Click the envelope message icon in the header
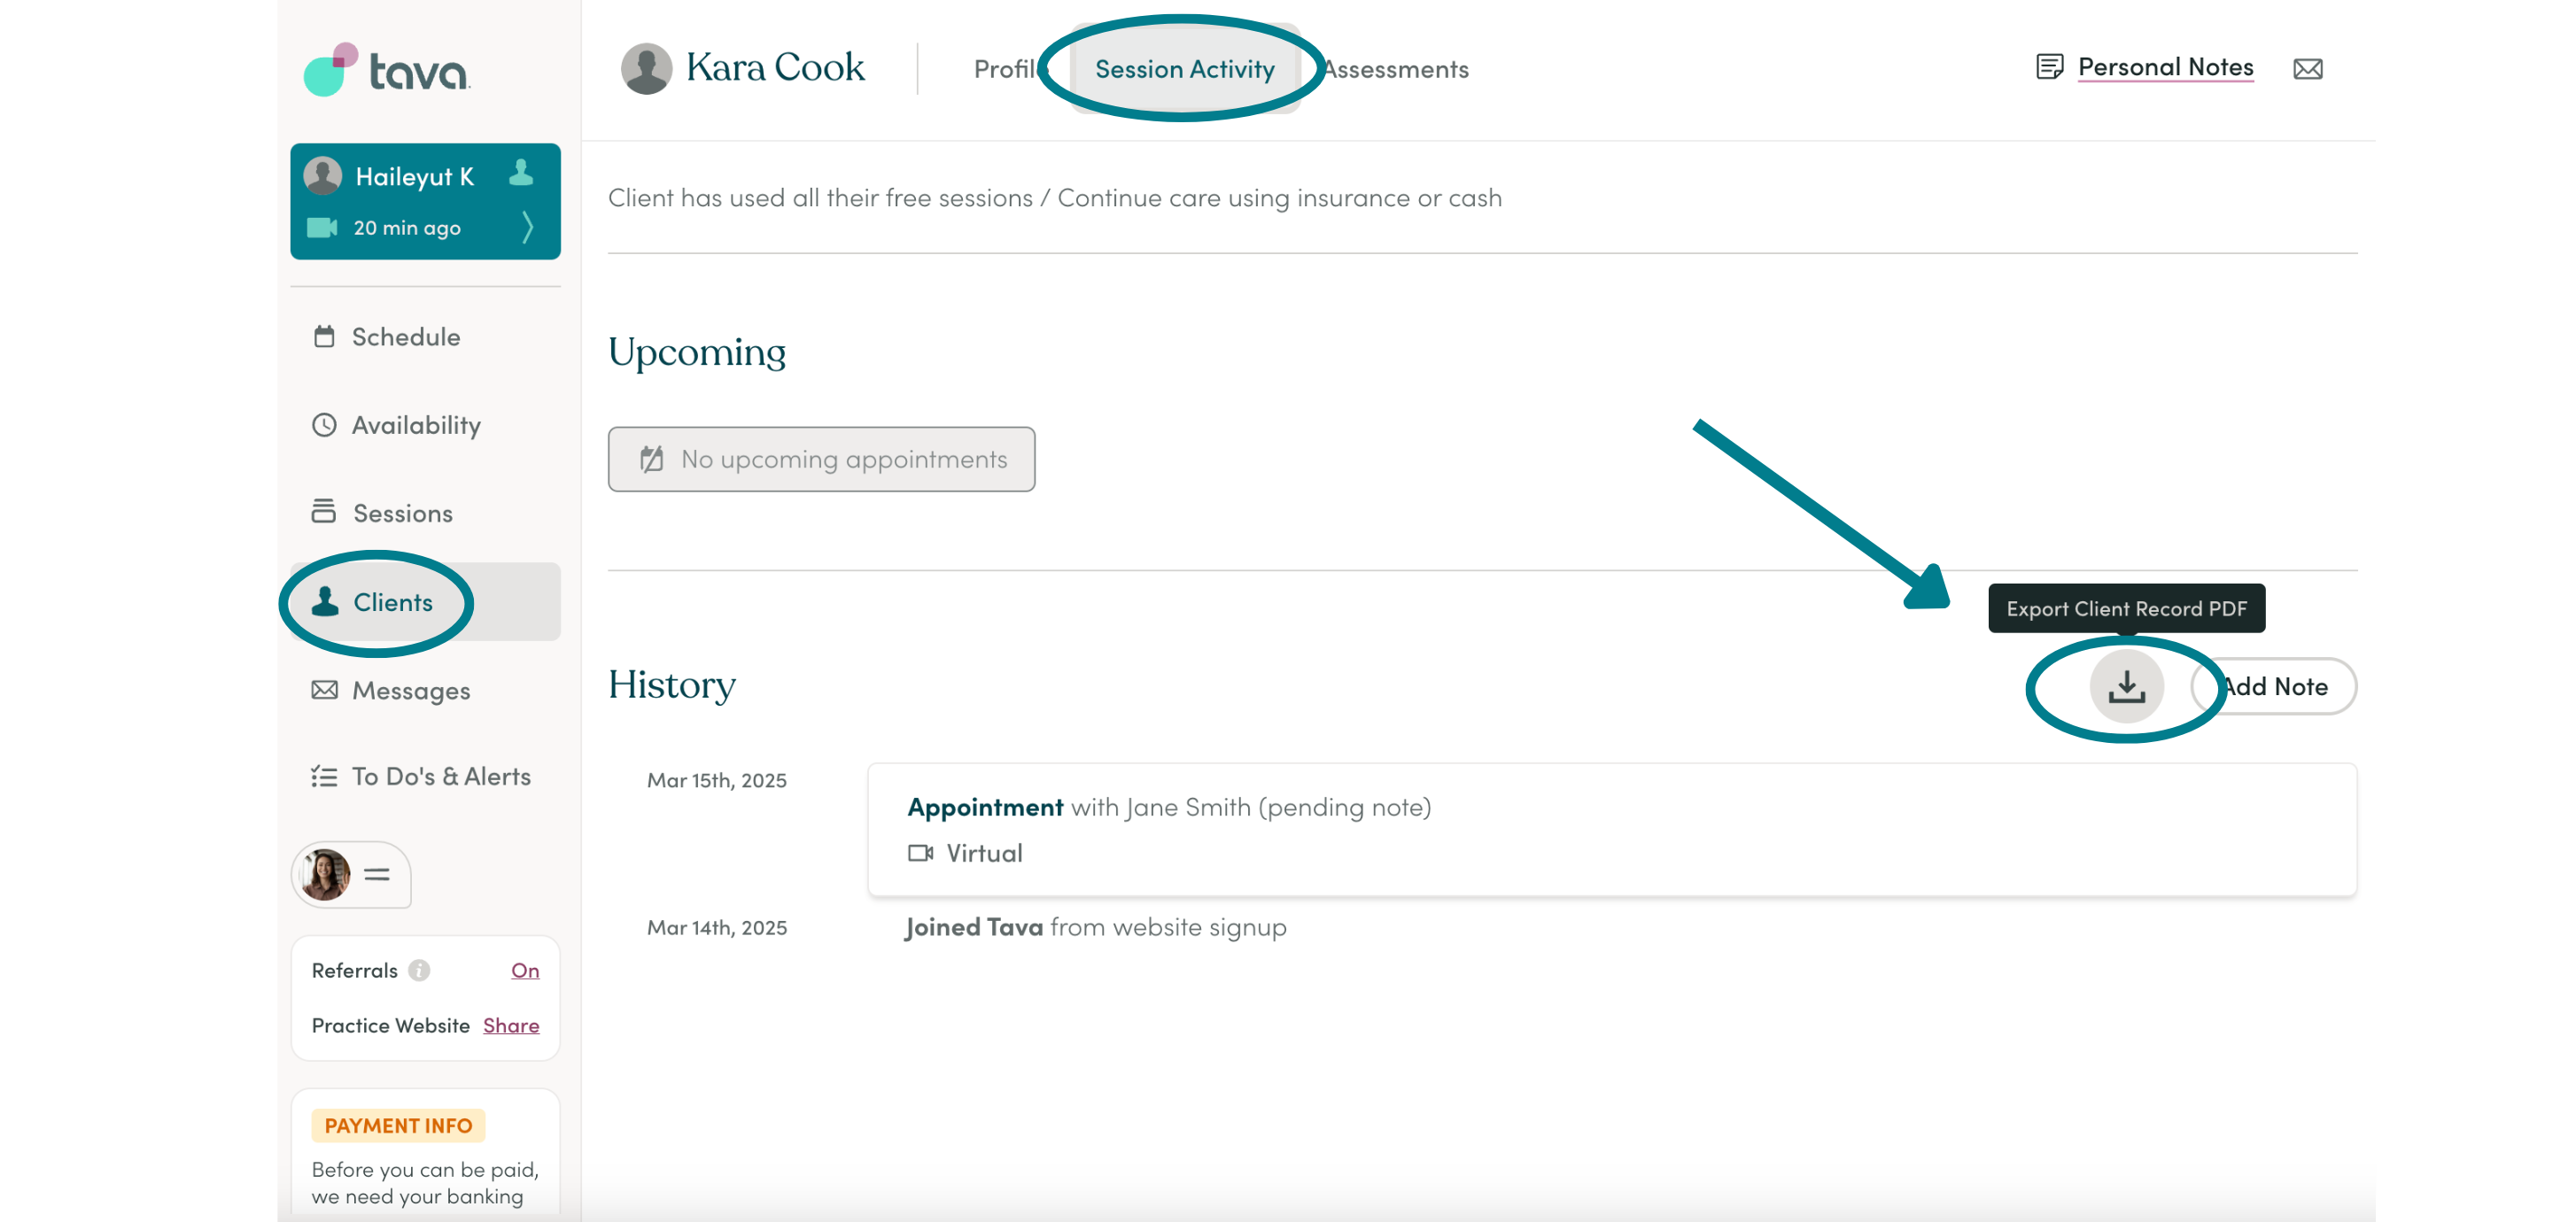Image resolution: width=2576 pixels, height=1222 pixels. [x=2308, y=69]
